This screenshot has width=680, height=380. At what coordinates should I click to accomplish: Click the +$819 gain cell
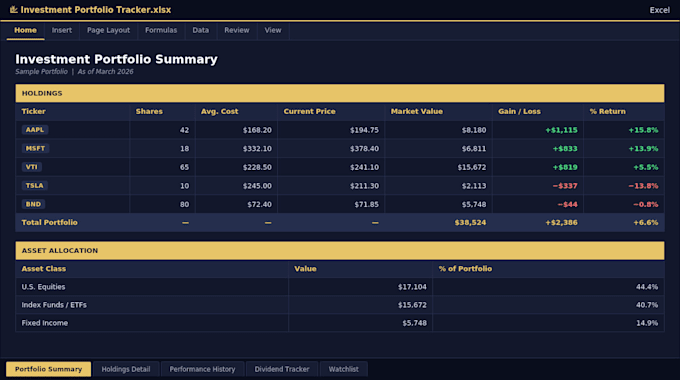(x=538, y=167)
